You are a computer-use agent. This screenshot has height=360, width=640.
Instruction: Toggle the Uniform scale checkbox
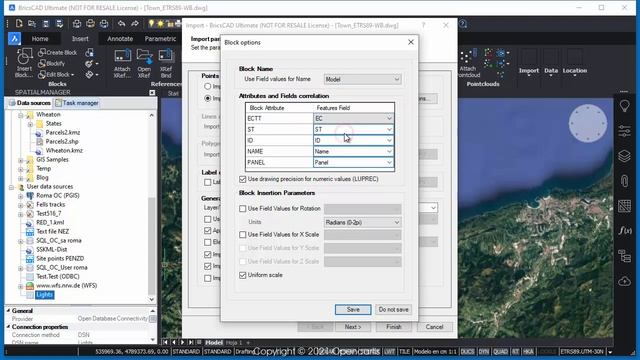243,275
